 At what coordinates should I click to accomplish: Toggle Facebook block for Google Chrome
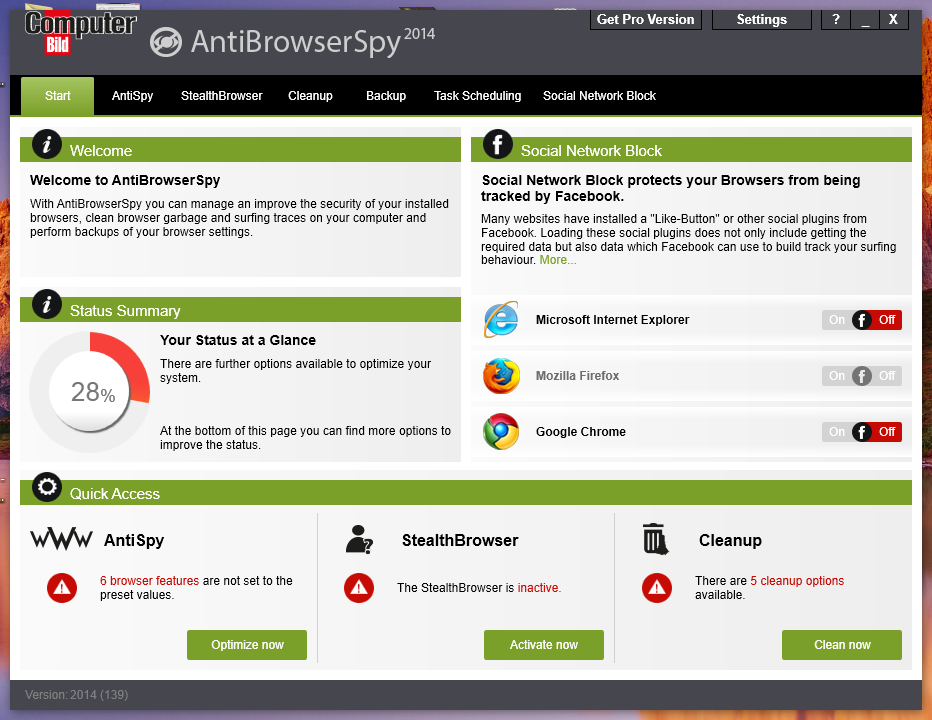coord(862,432)
